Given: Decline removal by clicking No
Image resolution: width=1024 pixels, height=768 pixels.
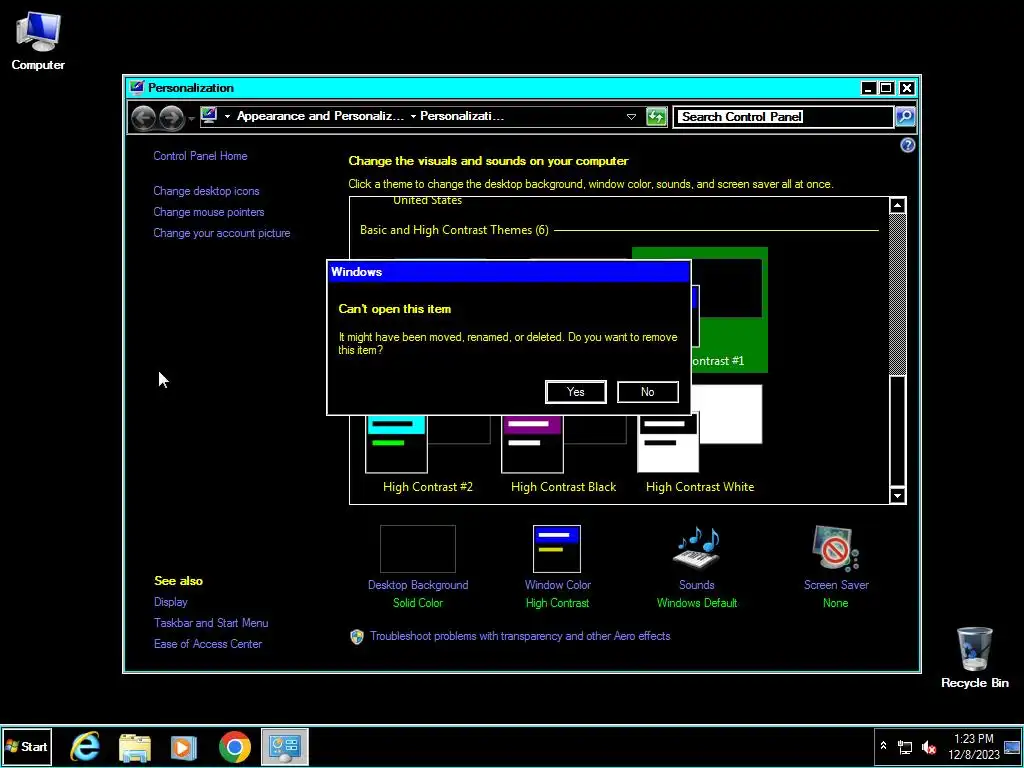Looking at the screenshot, I should [647, 392].
